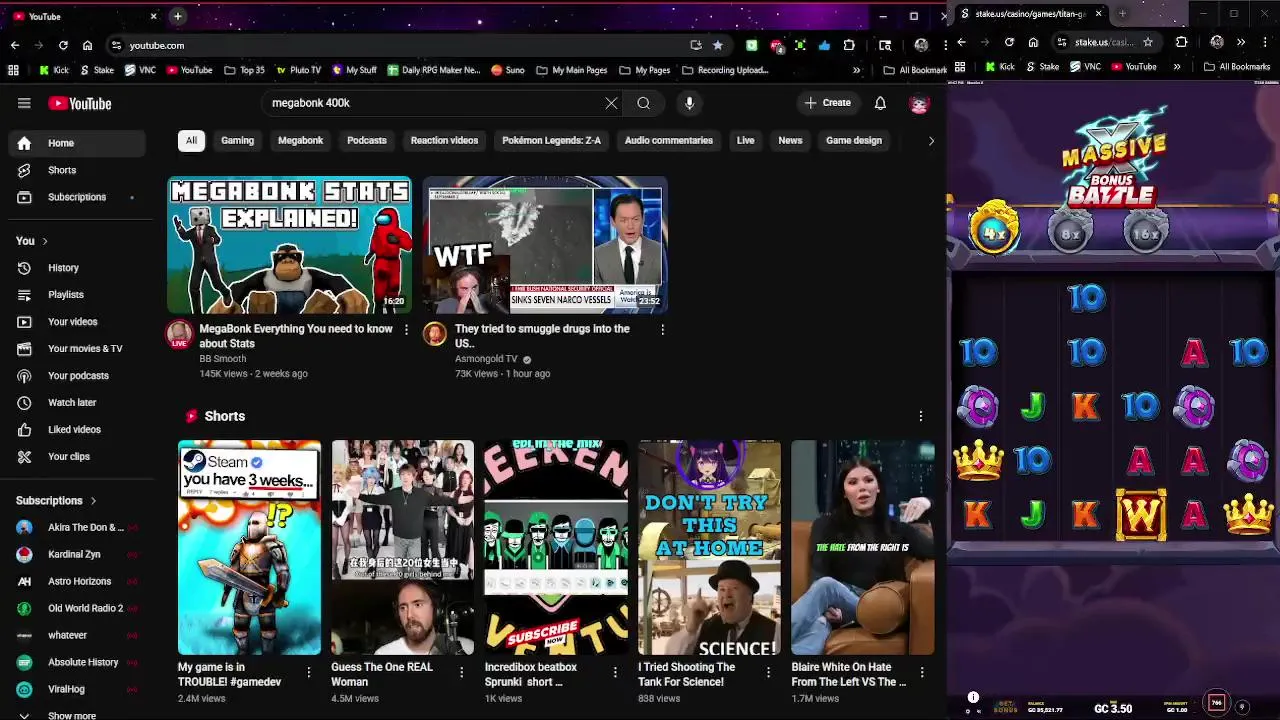Viewport: 1280px width, 720px height.
Task: Open the extensions icon in the Stake window
Action: (x=1182, y=42)
